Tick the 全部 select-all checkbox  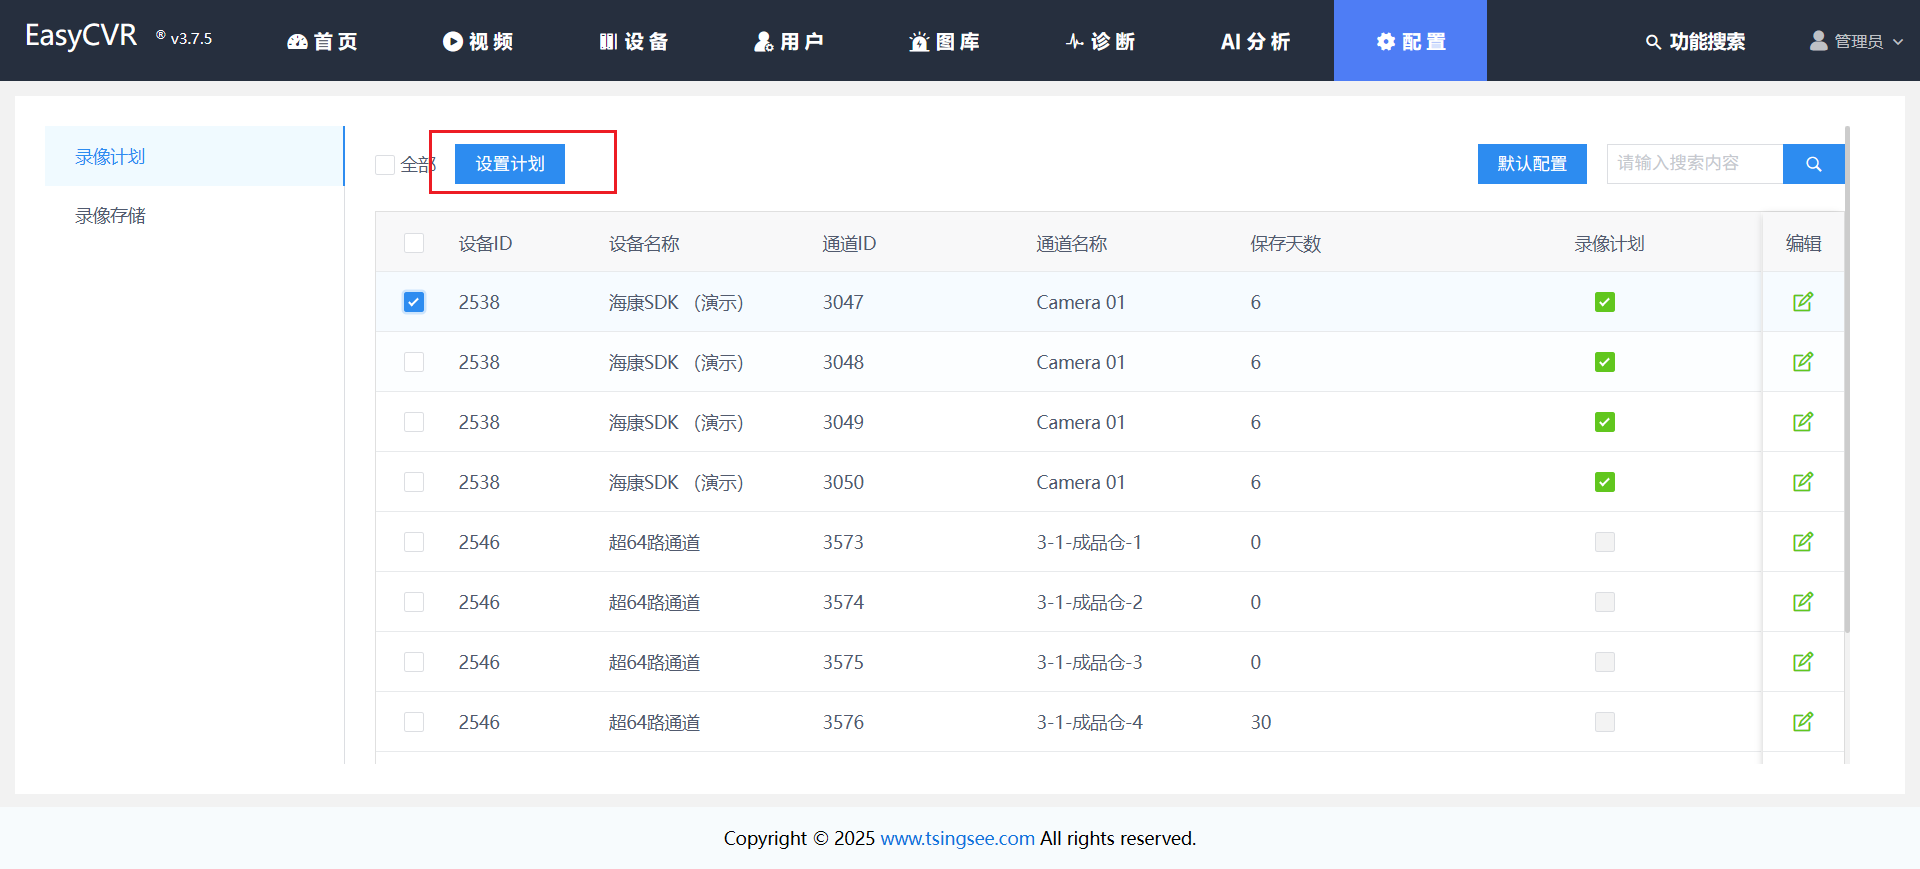point(385,165)
